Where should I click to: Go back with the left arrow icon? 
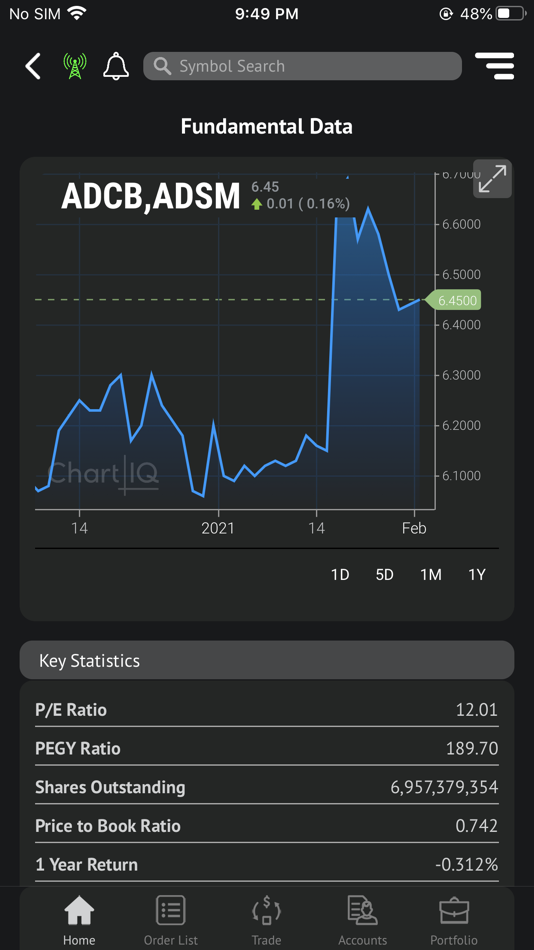[33, 66]
